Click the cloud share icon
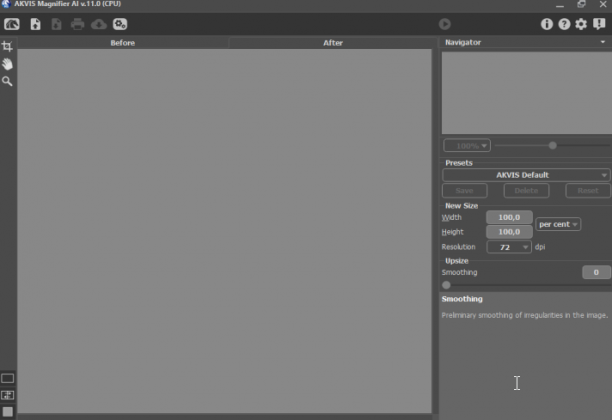Viewport: 612px width, 420px height. 99,24
